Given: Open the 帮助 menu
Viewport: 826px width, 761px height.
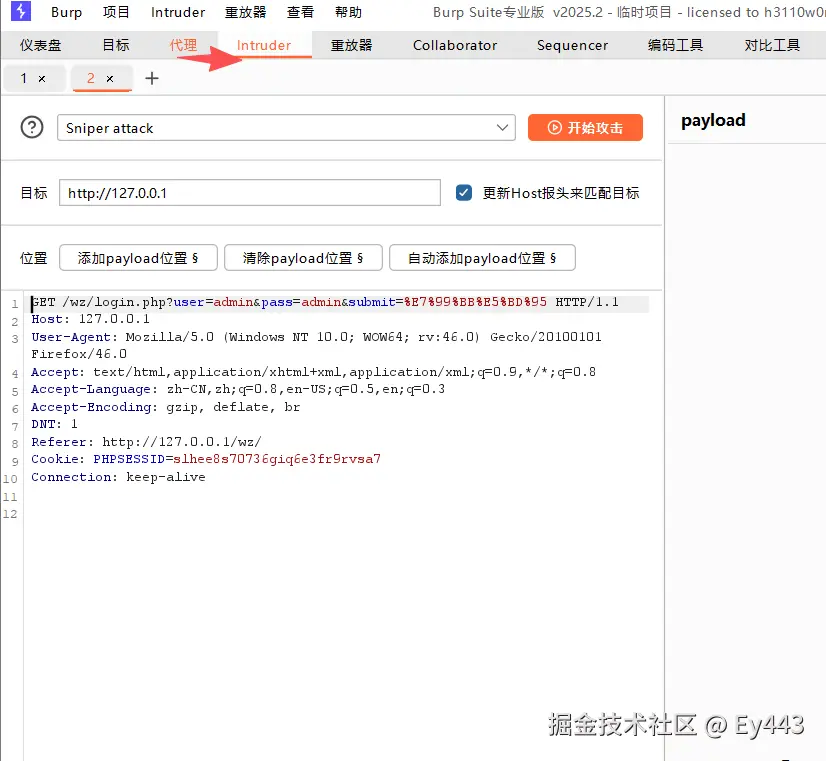Looking at the screenshot, I should (x=348, y=12).
